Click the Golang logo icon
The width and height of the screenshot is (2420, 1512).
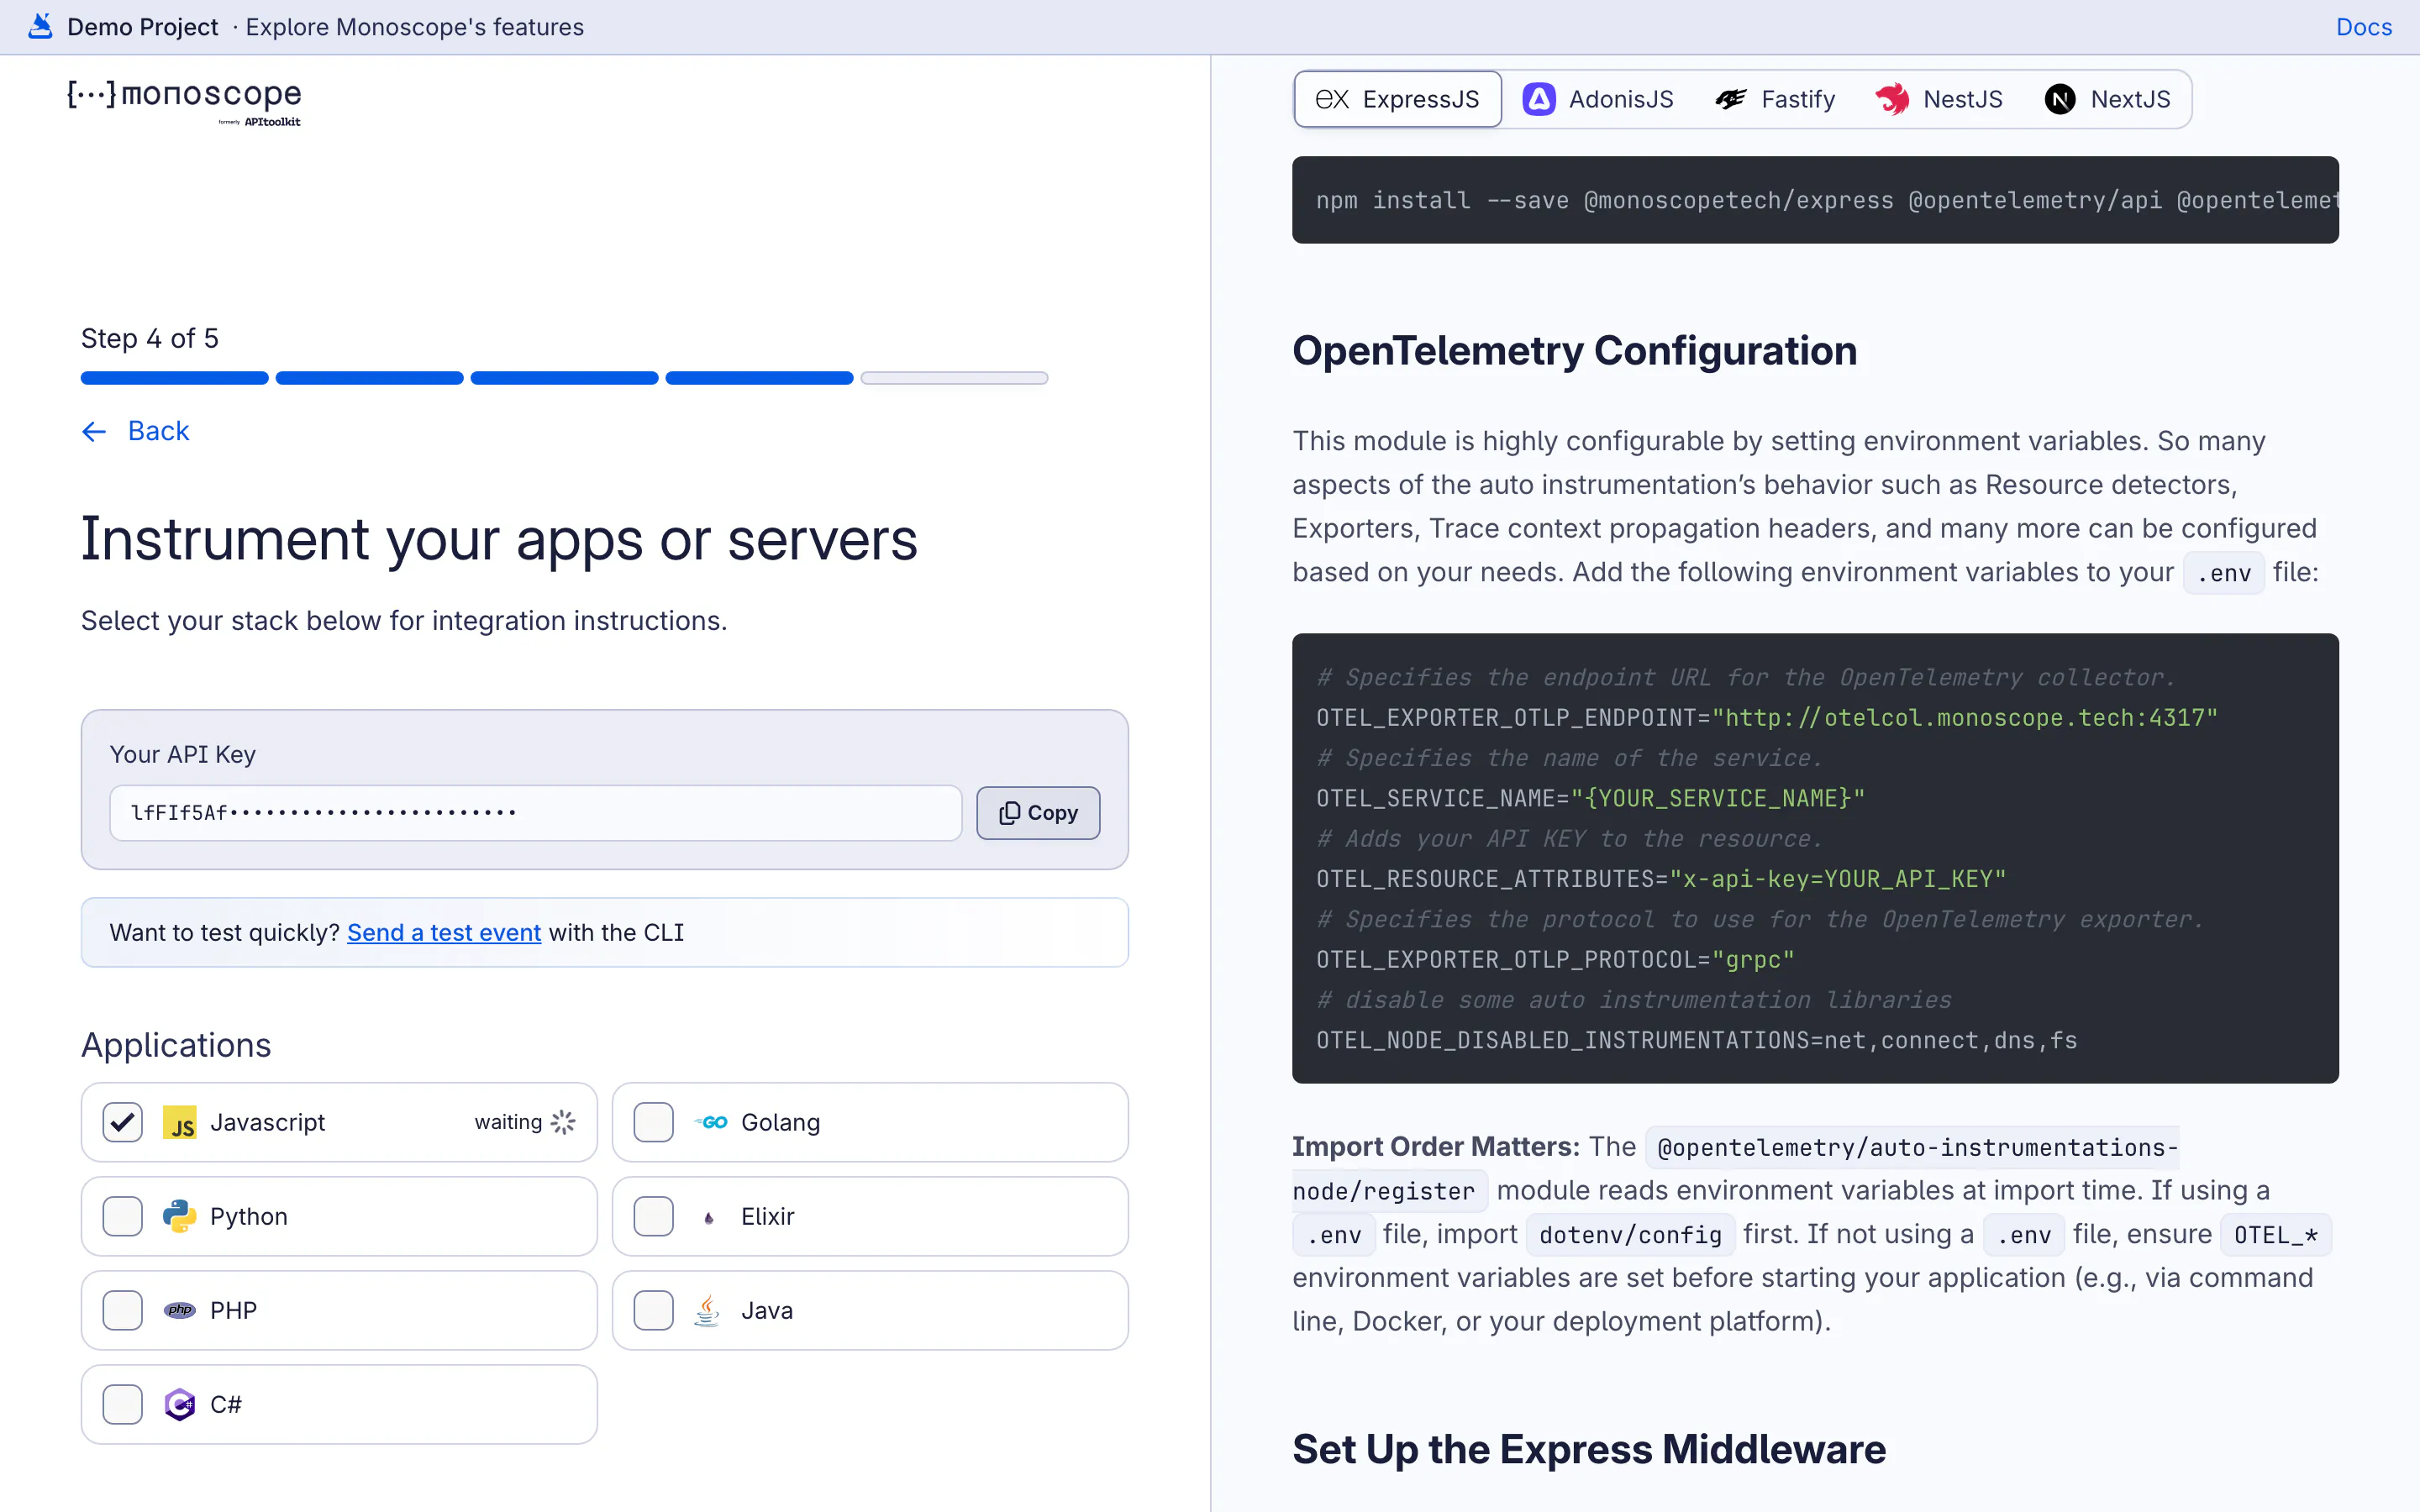[x=711, y=1122]
